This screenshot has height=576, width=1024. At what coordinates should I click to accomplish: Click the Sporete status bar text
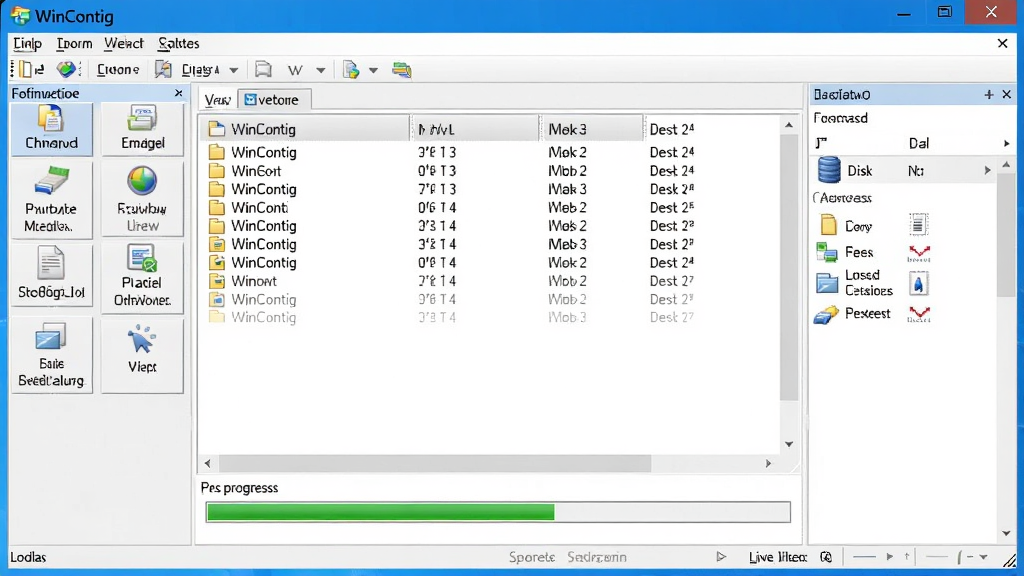[532, 557]
